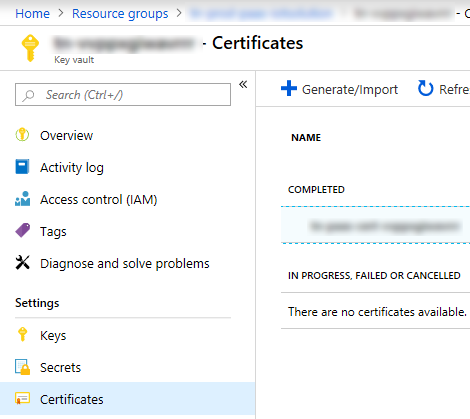Open Resource groups breadcrumb link

click(120, 14)
